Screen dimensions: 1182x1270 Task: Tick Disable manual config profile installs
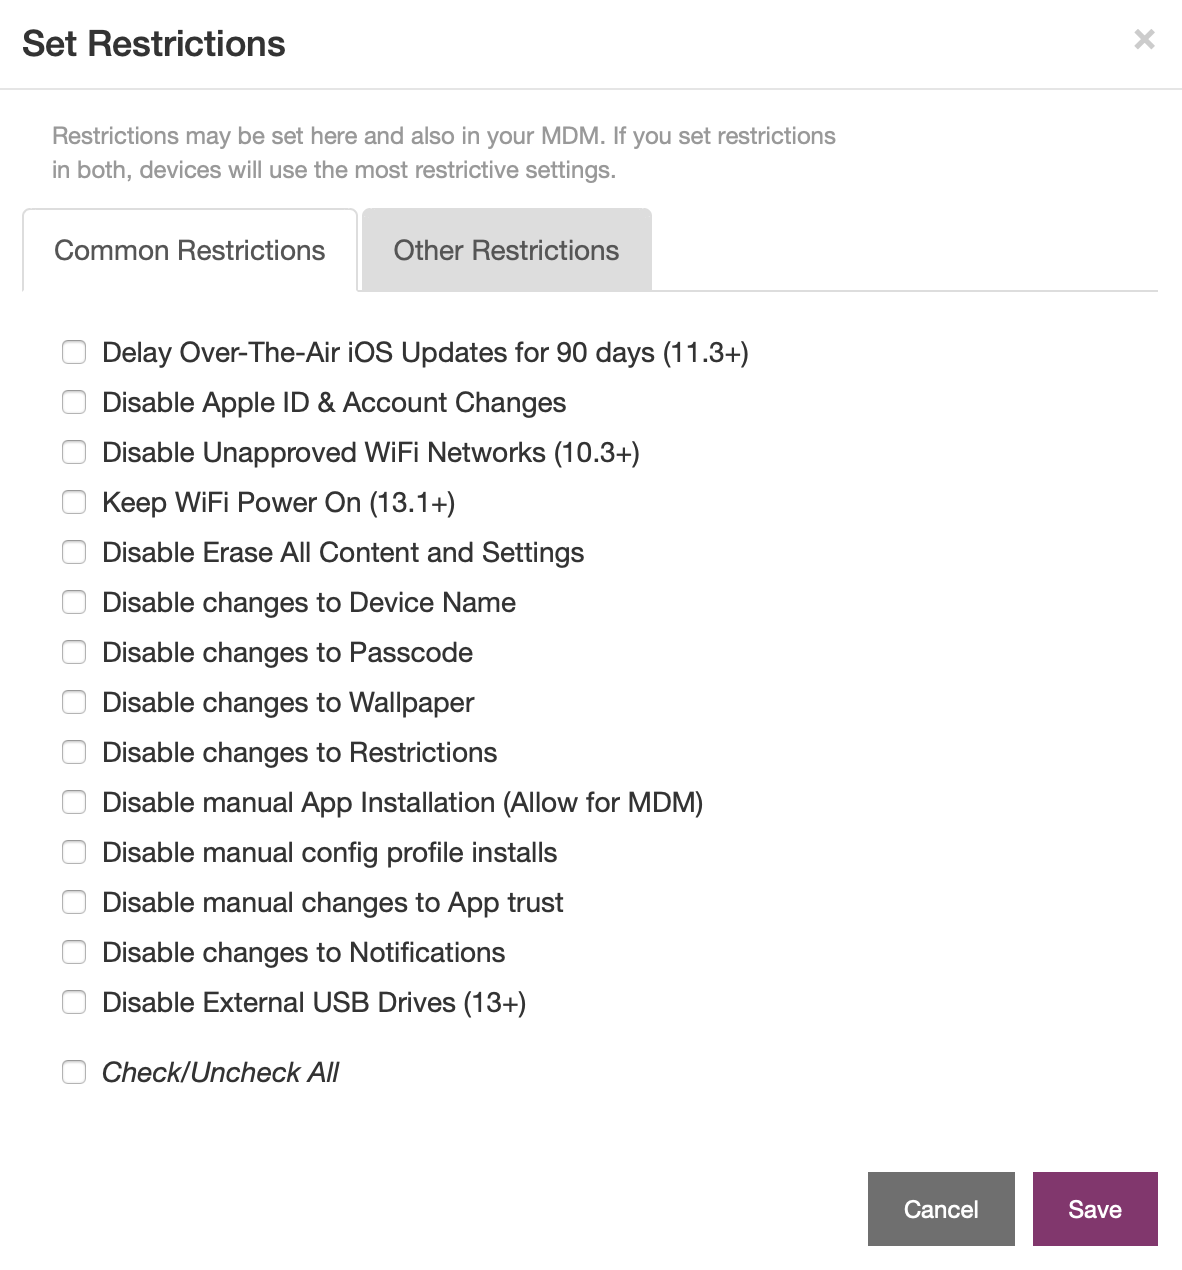point(74,852)
